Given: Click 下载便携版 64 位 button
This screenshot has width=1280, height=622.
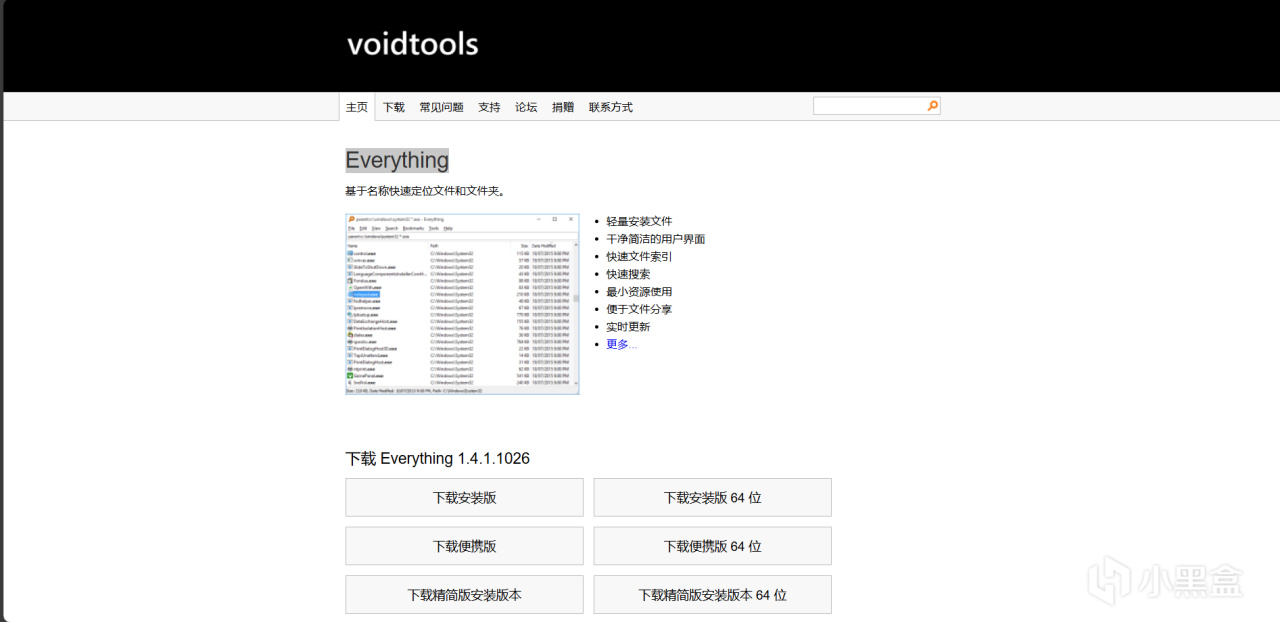Looking at the screenshot, I should click(712, 546).
